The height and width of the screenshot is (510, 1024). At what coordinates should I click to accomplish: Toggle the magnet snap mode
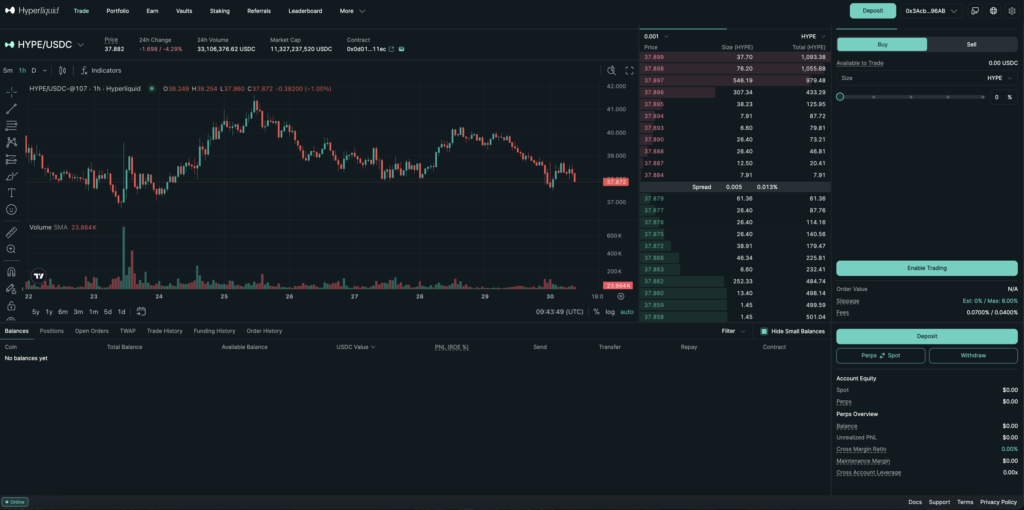point(11,272)
